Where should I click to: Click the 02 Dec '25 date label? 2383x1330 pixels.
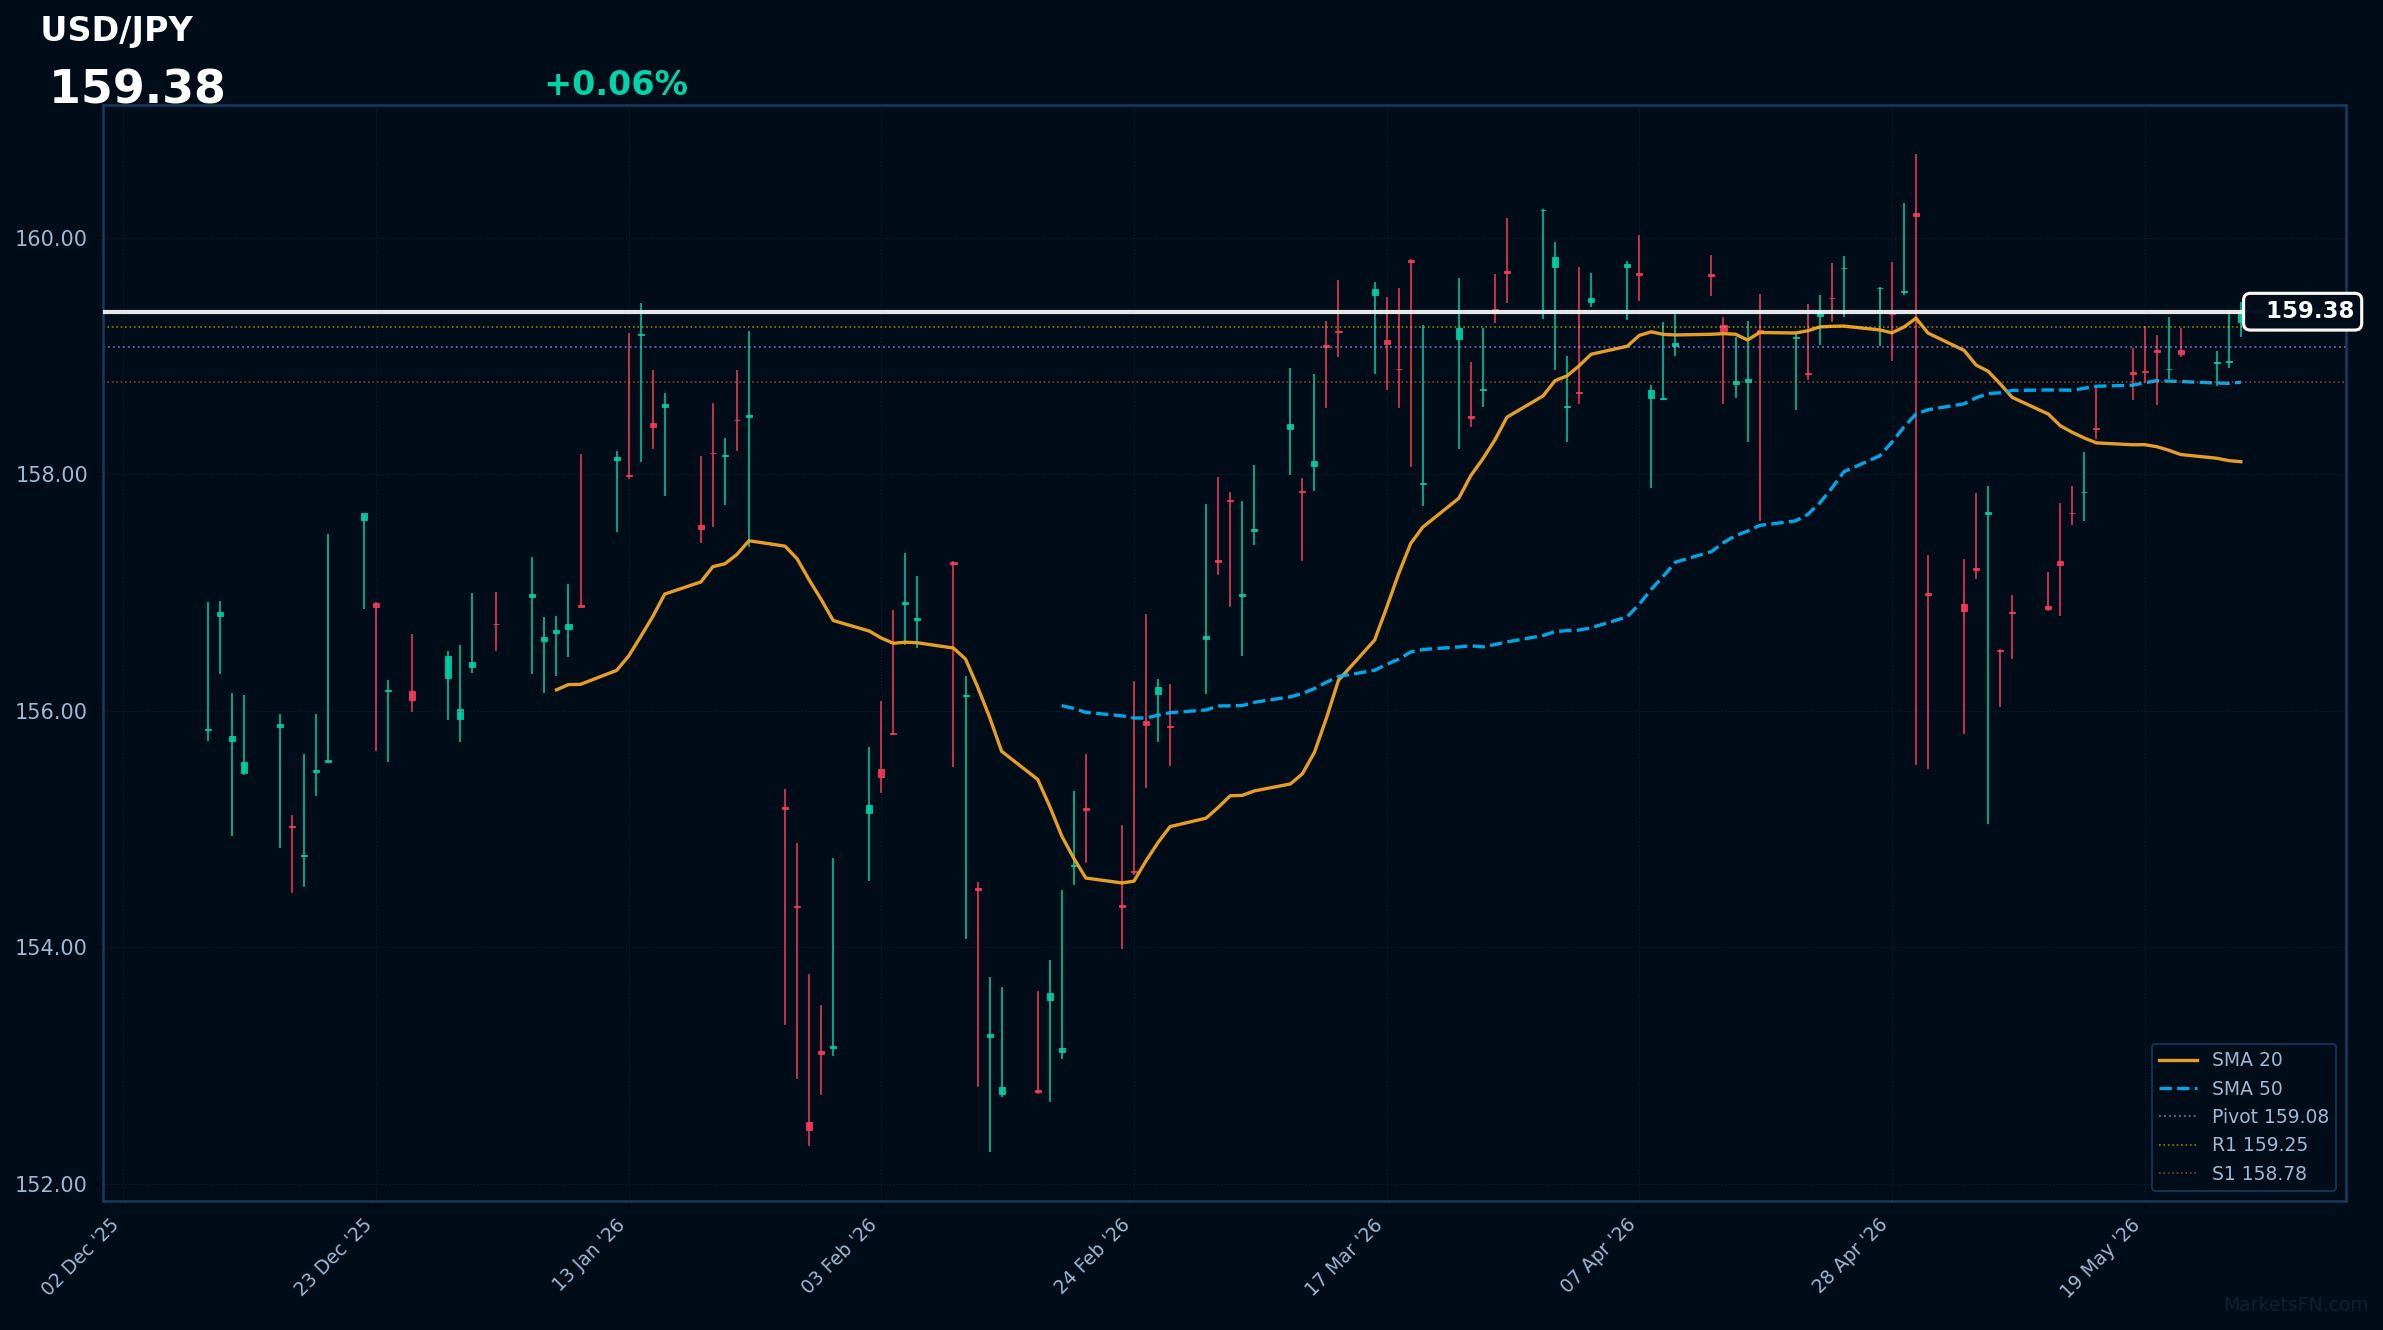[81, 1257]
